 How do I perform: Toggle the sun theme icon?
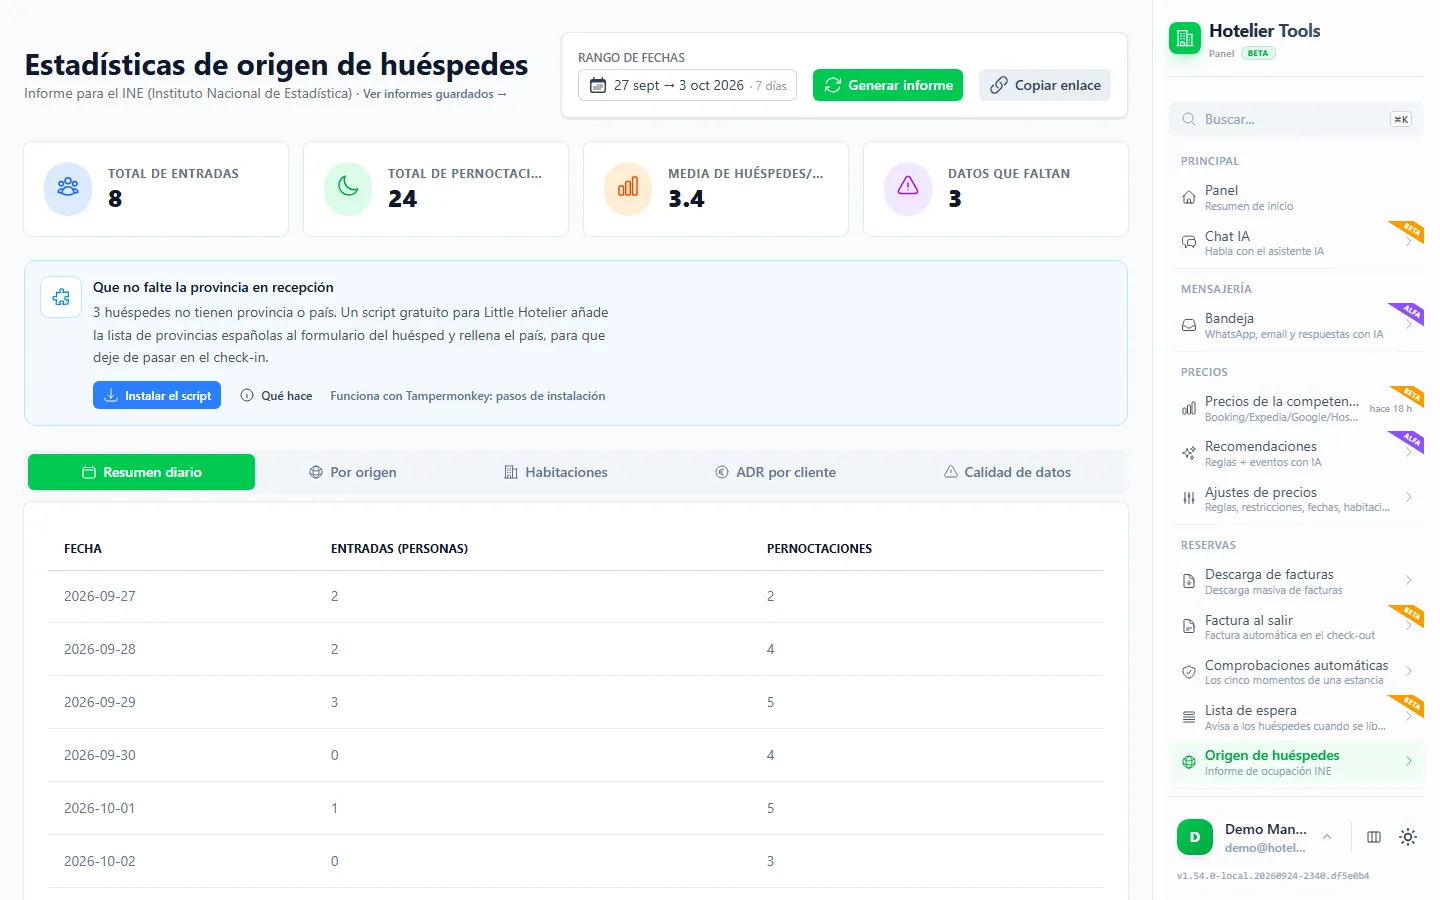(x=1408, y=837)
